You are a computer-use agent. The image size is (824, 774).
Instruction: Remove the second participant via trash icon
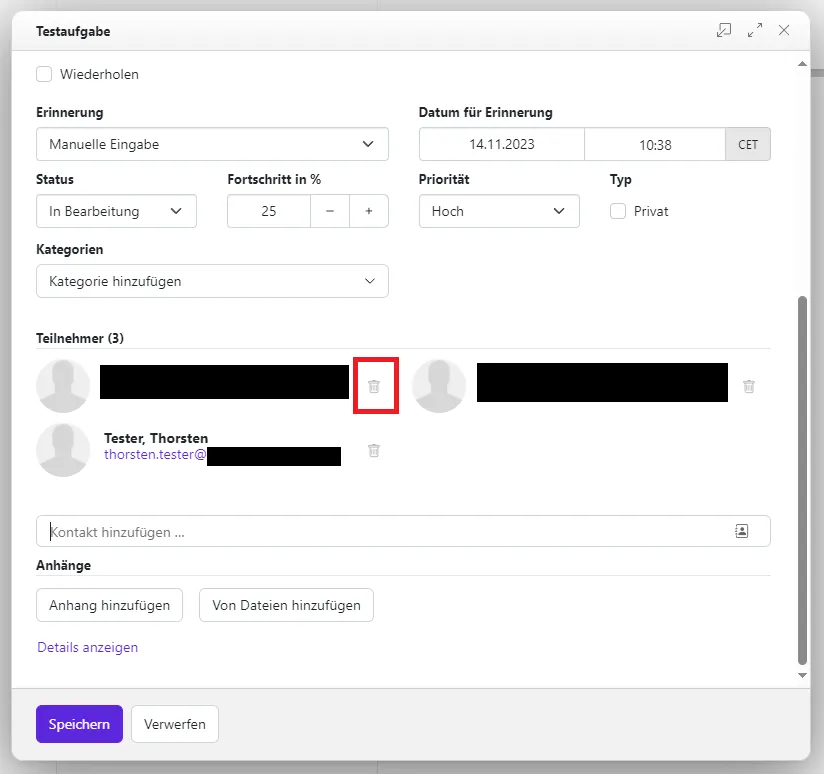pyautogui.click(x=749, y=386)
